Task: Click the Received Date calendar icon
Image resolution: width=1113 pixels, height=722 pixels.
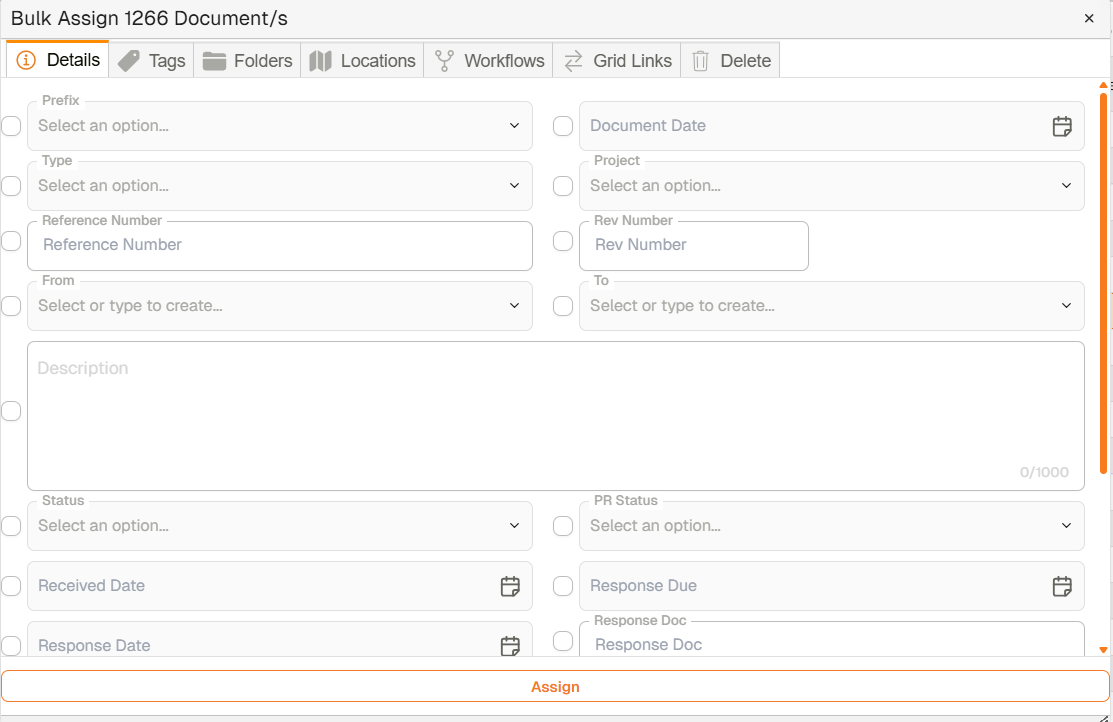Action: pos(510,586)
